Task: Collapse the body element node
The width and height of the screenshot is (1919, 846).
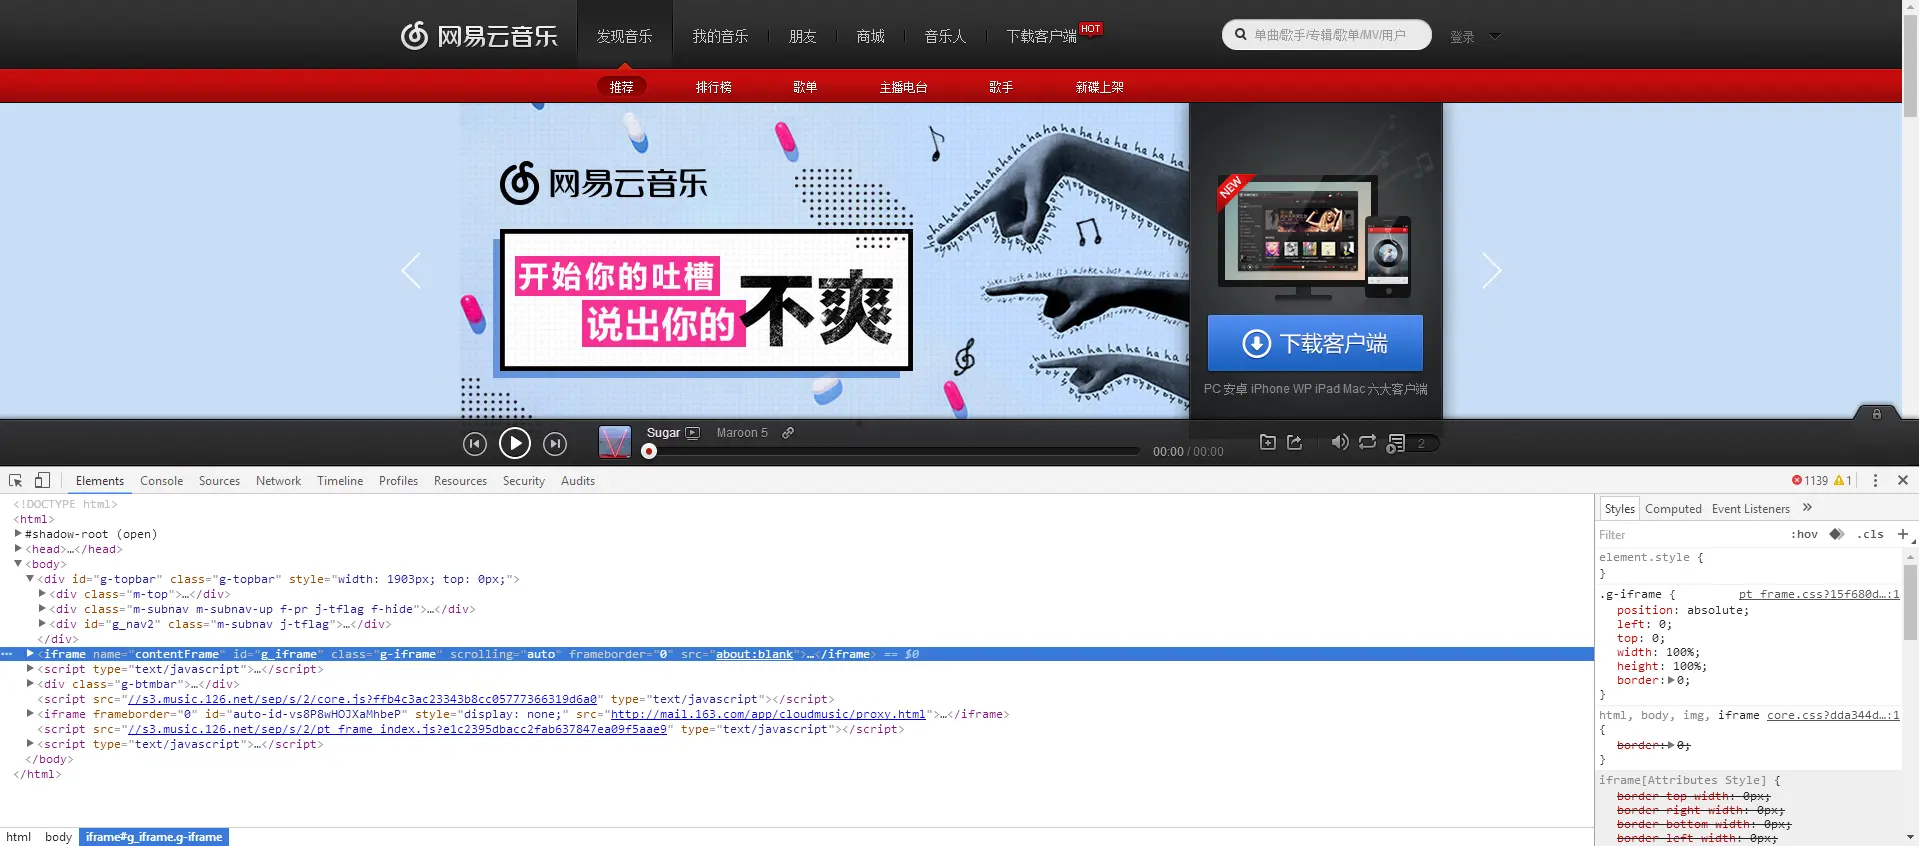Action: coord(18,564)
